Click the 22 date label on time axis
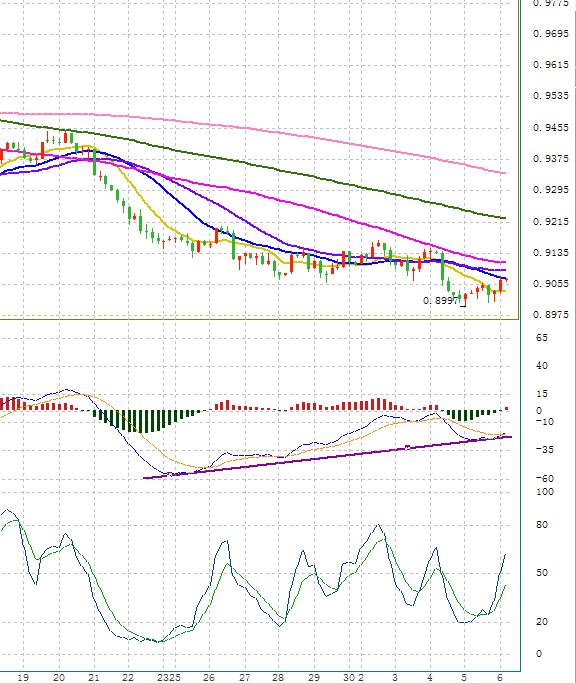The width and height of the screenshot is (576, 683). tap(128, 677)
